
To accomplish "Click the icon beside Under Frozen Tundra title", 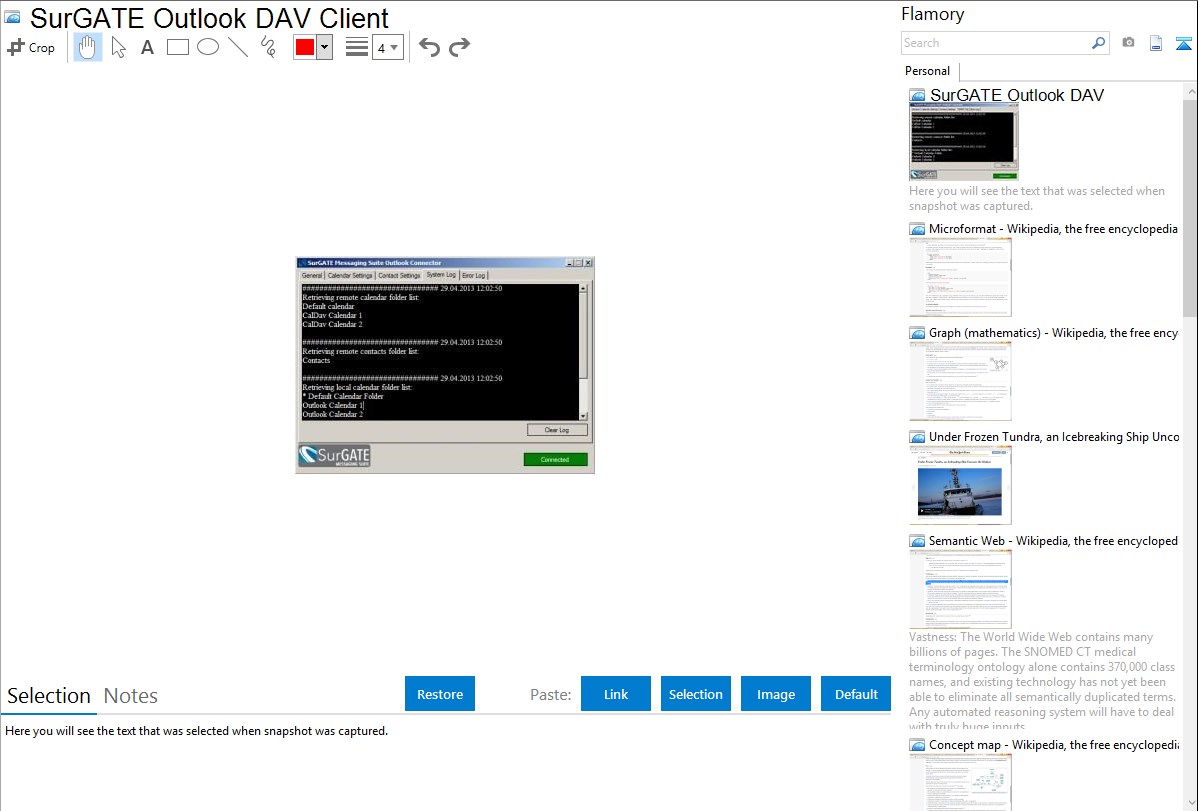I will click(917, 437).
